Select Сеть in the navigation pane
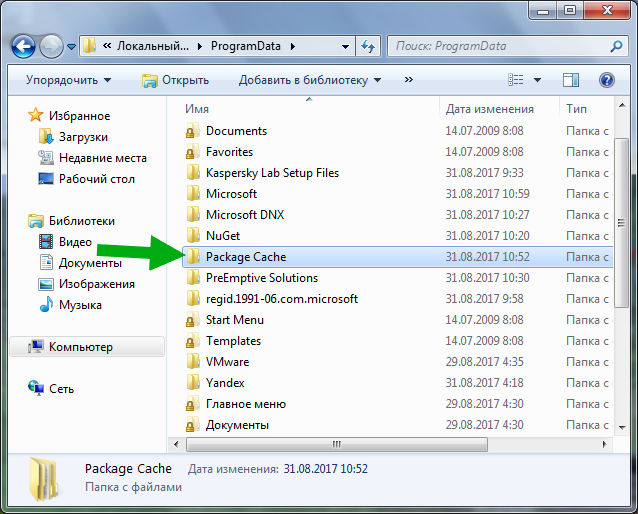 [x=51, y=389]
